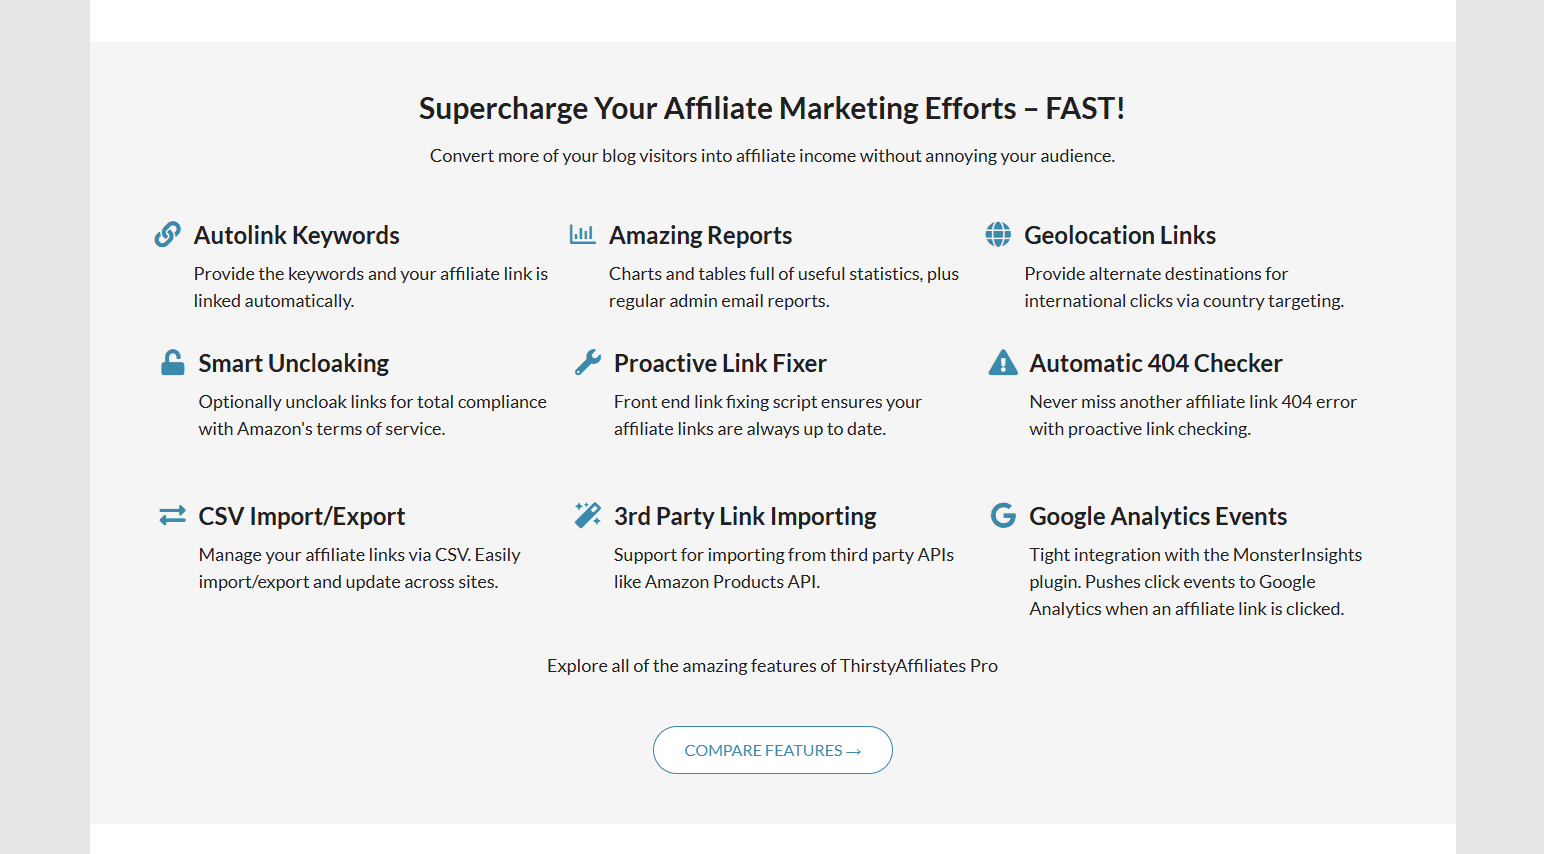Click the magic wand icon for Link Importing

588,515
